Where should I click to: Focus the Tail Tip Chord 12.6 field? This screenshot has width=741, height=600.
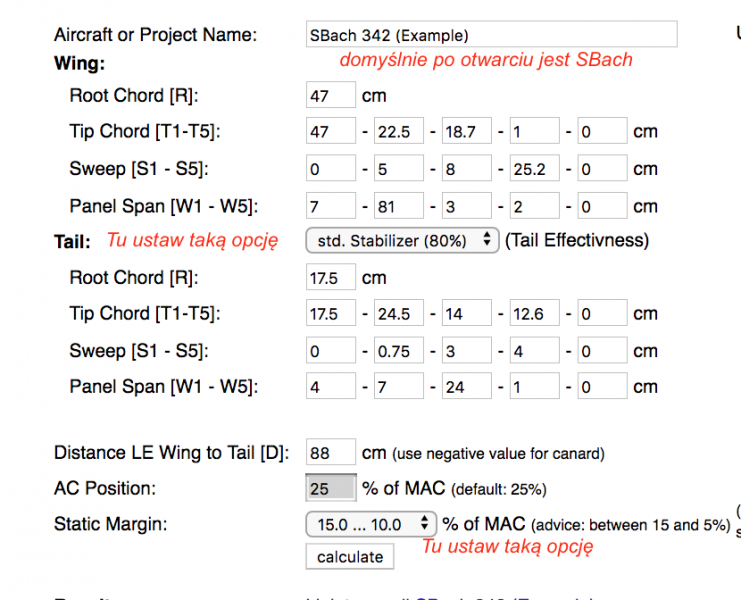point(534,314)
